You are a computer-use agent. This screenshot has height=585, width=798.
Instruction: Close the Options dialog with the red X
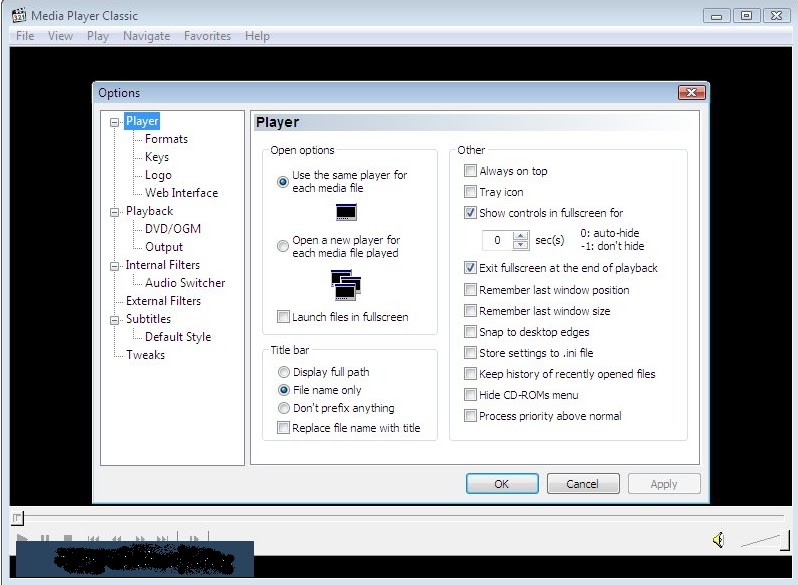[691, 92]
